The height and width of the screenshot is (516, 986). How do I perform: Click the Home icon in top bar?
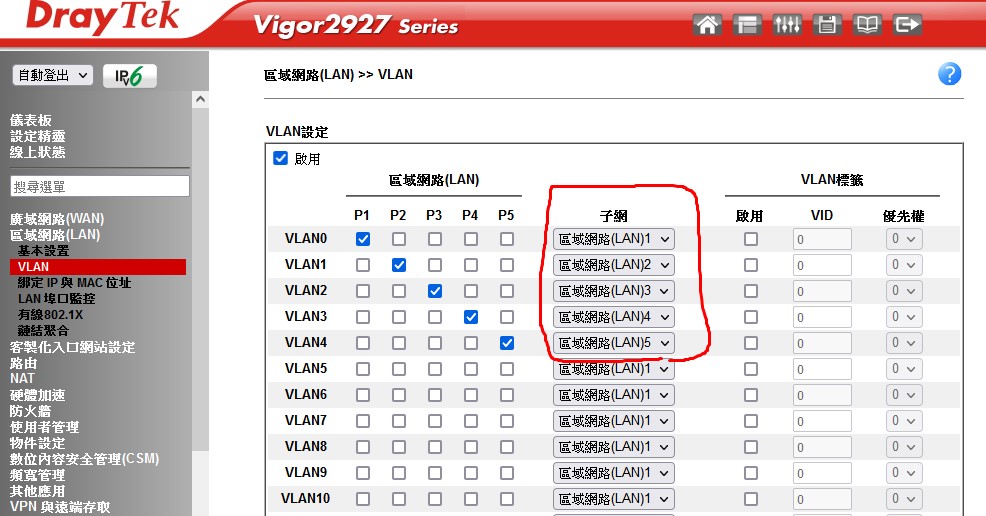707,25
